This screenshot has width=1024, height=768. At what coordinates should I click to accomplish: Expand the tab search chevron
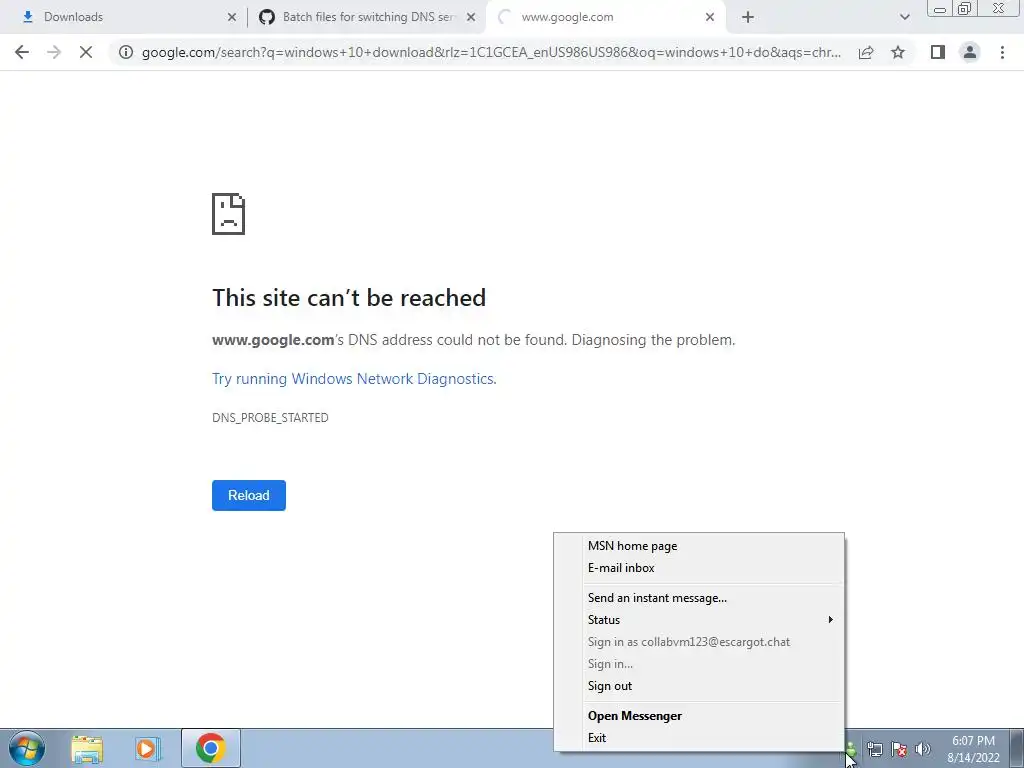(904, 17)
